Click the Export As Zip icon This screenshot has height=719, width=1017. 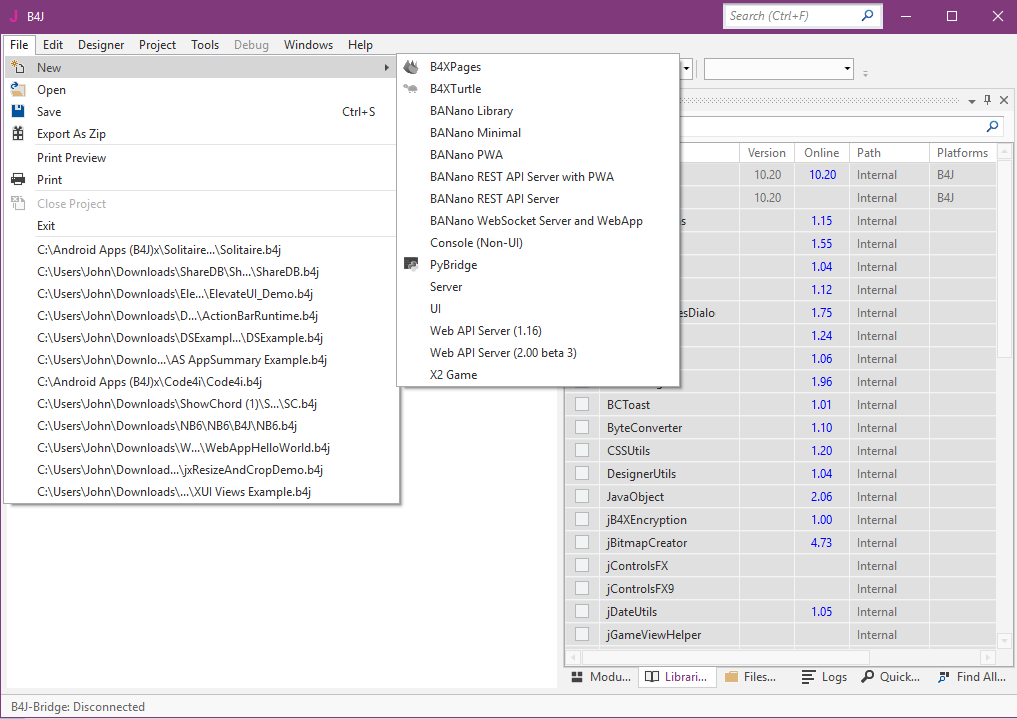point(18,134)
